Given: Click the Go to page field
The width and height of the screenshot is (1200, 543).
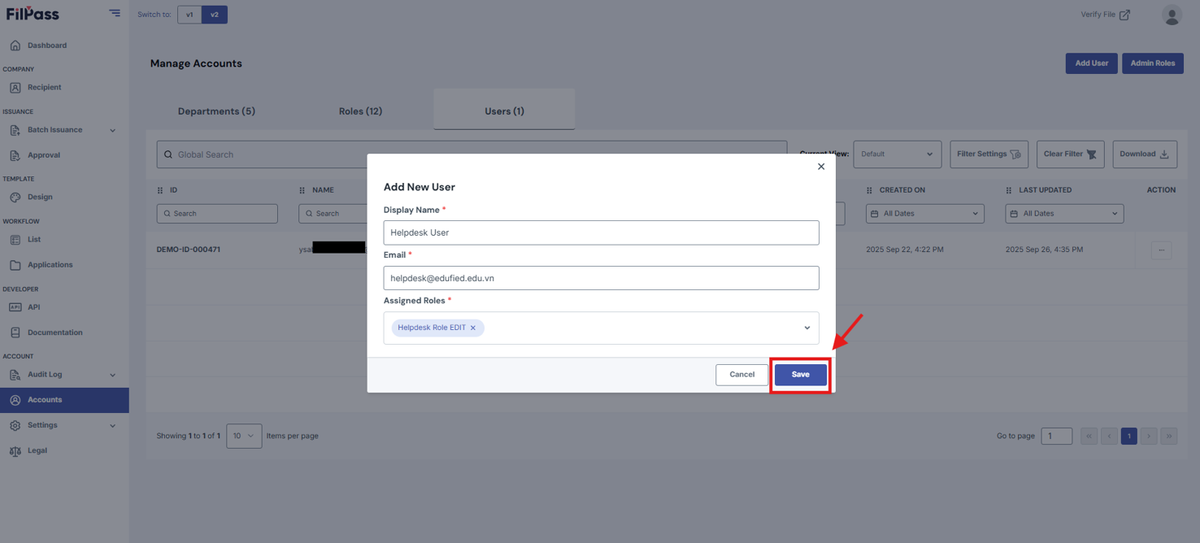Looking at the screenshot, I should [x=1056, y=436].
